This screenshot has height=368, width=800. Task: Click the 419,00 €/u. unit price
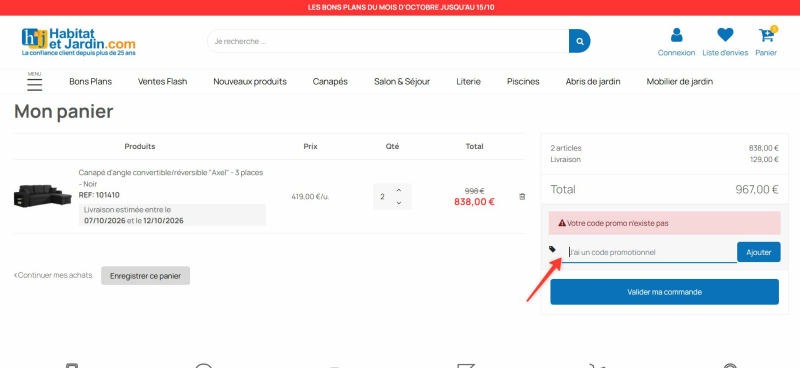(x=310, y=197)
